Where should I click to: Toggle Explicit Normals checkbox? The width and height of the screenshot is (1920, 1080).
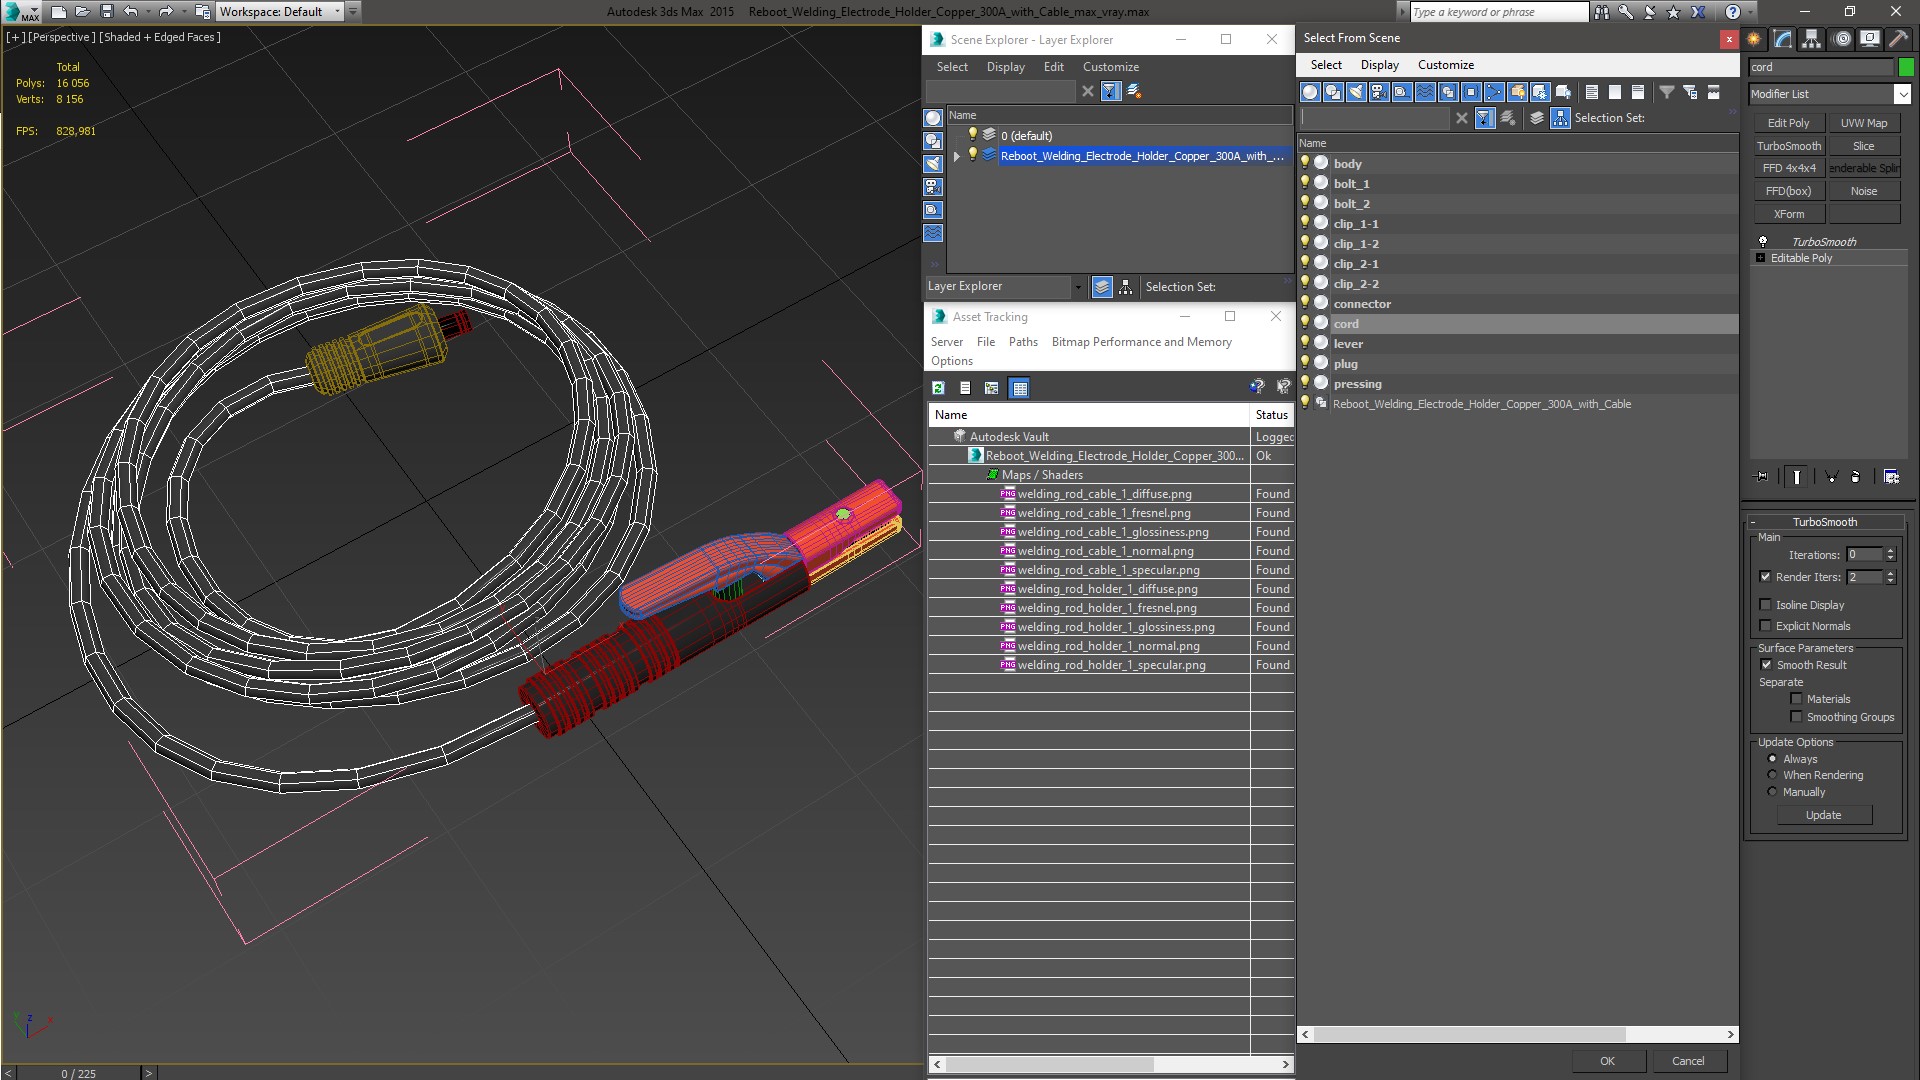point(1766,626)
